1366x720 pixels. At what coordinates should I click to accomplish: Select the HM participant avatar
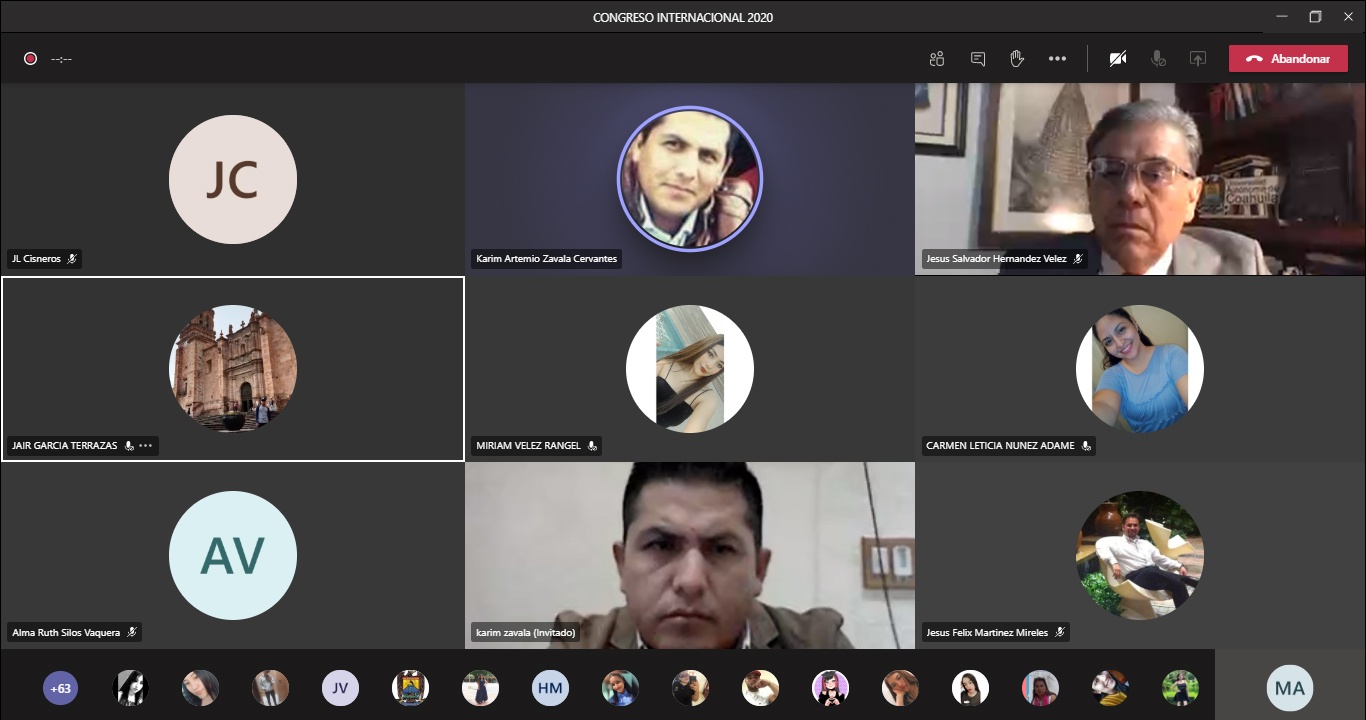[550, 688]
